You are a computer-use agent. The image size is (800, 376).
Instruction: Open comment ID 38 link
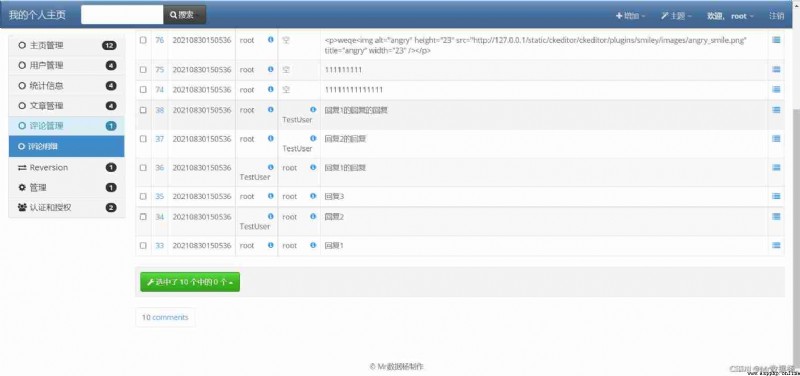[x=160, y=110]
